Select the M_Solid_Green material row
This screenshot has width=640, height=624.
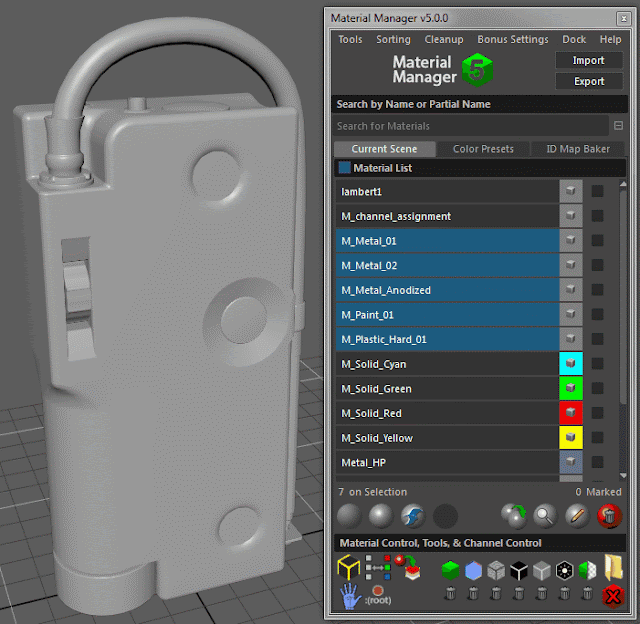tap(447, 389)
